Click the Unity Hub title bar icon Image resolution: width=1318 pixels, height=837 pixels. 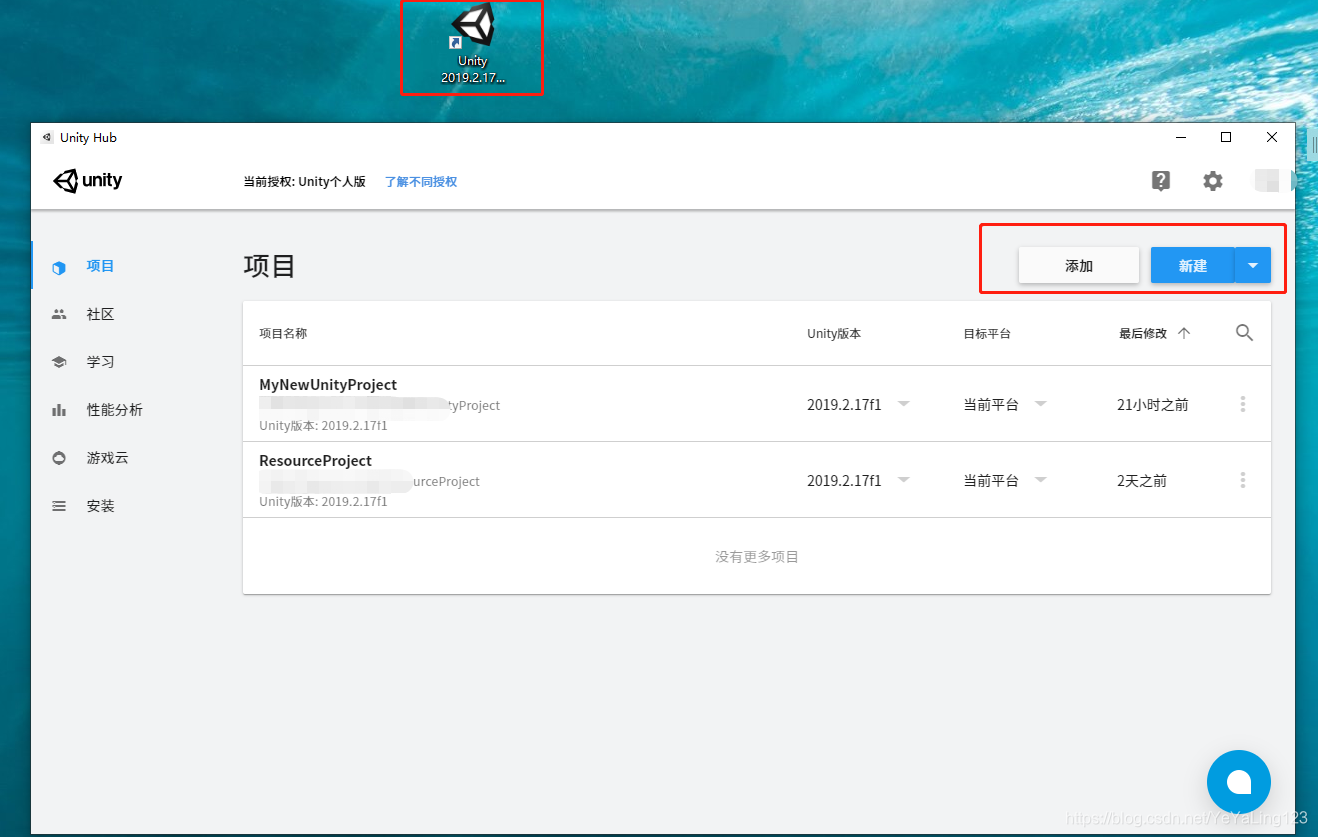[x=46, y=138]
